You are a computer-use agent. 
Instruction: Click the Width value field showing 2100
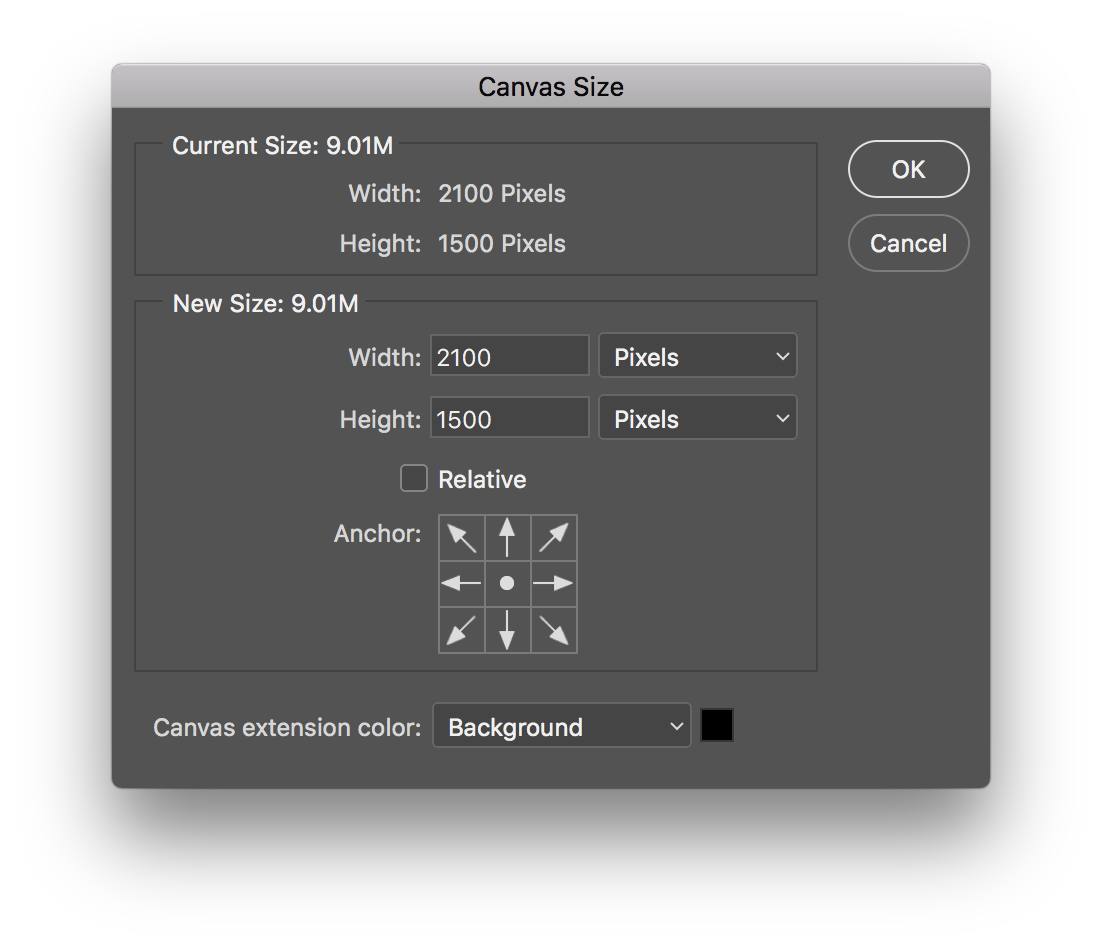508,355
